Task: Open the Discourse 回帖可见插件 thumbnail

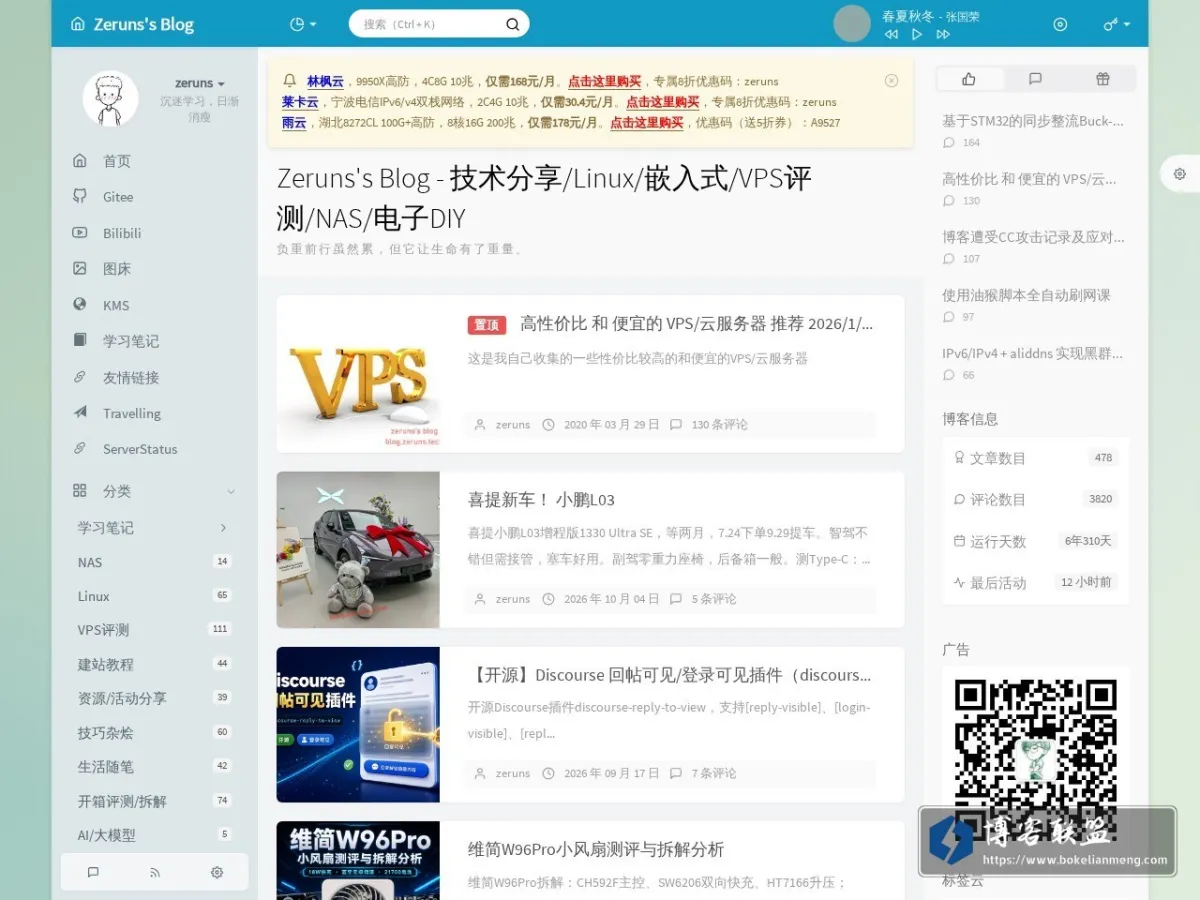Action: pyautogui.click(x=358, y=725)
